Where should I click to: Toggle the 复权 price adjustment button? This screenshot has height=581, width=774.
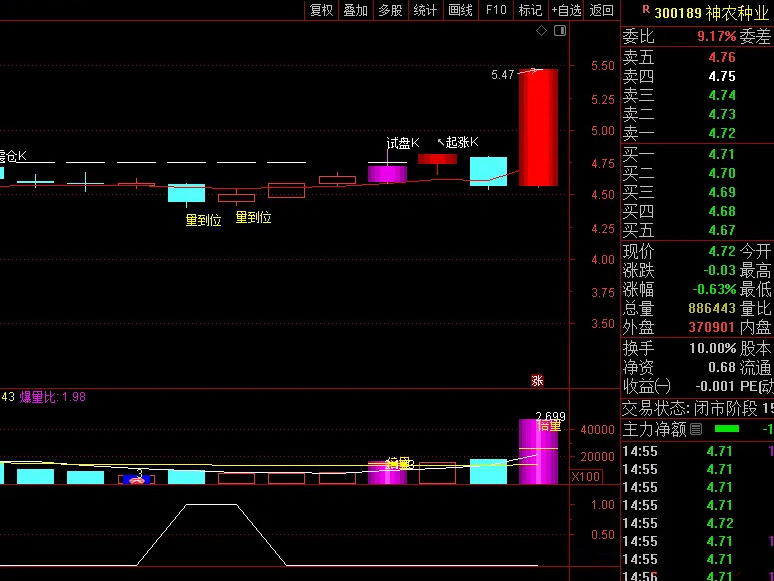[321, 10]
